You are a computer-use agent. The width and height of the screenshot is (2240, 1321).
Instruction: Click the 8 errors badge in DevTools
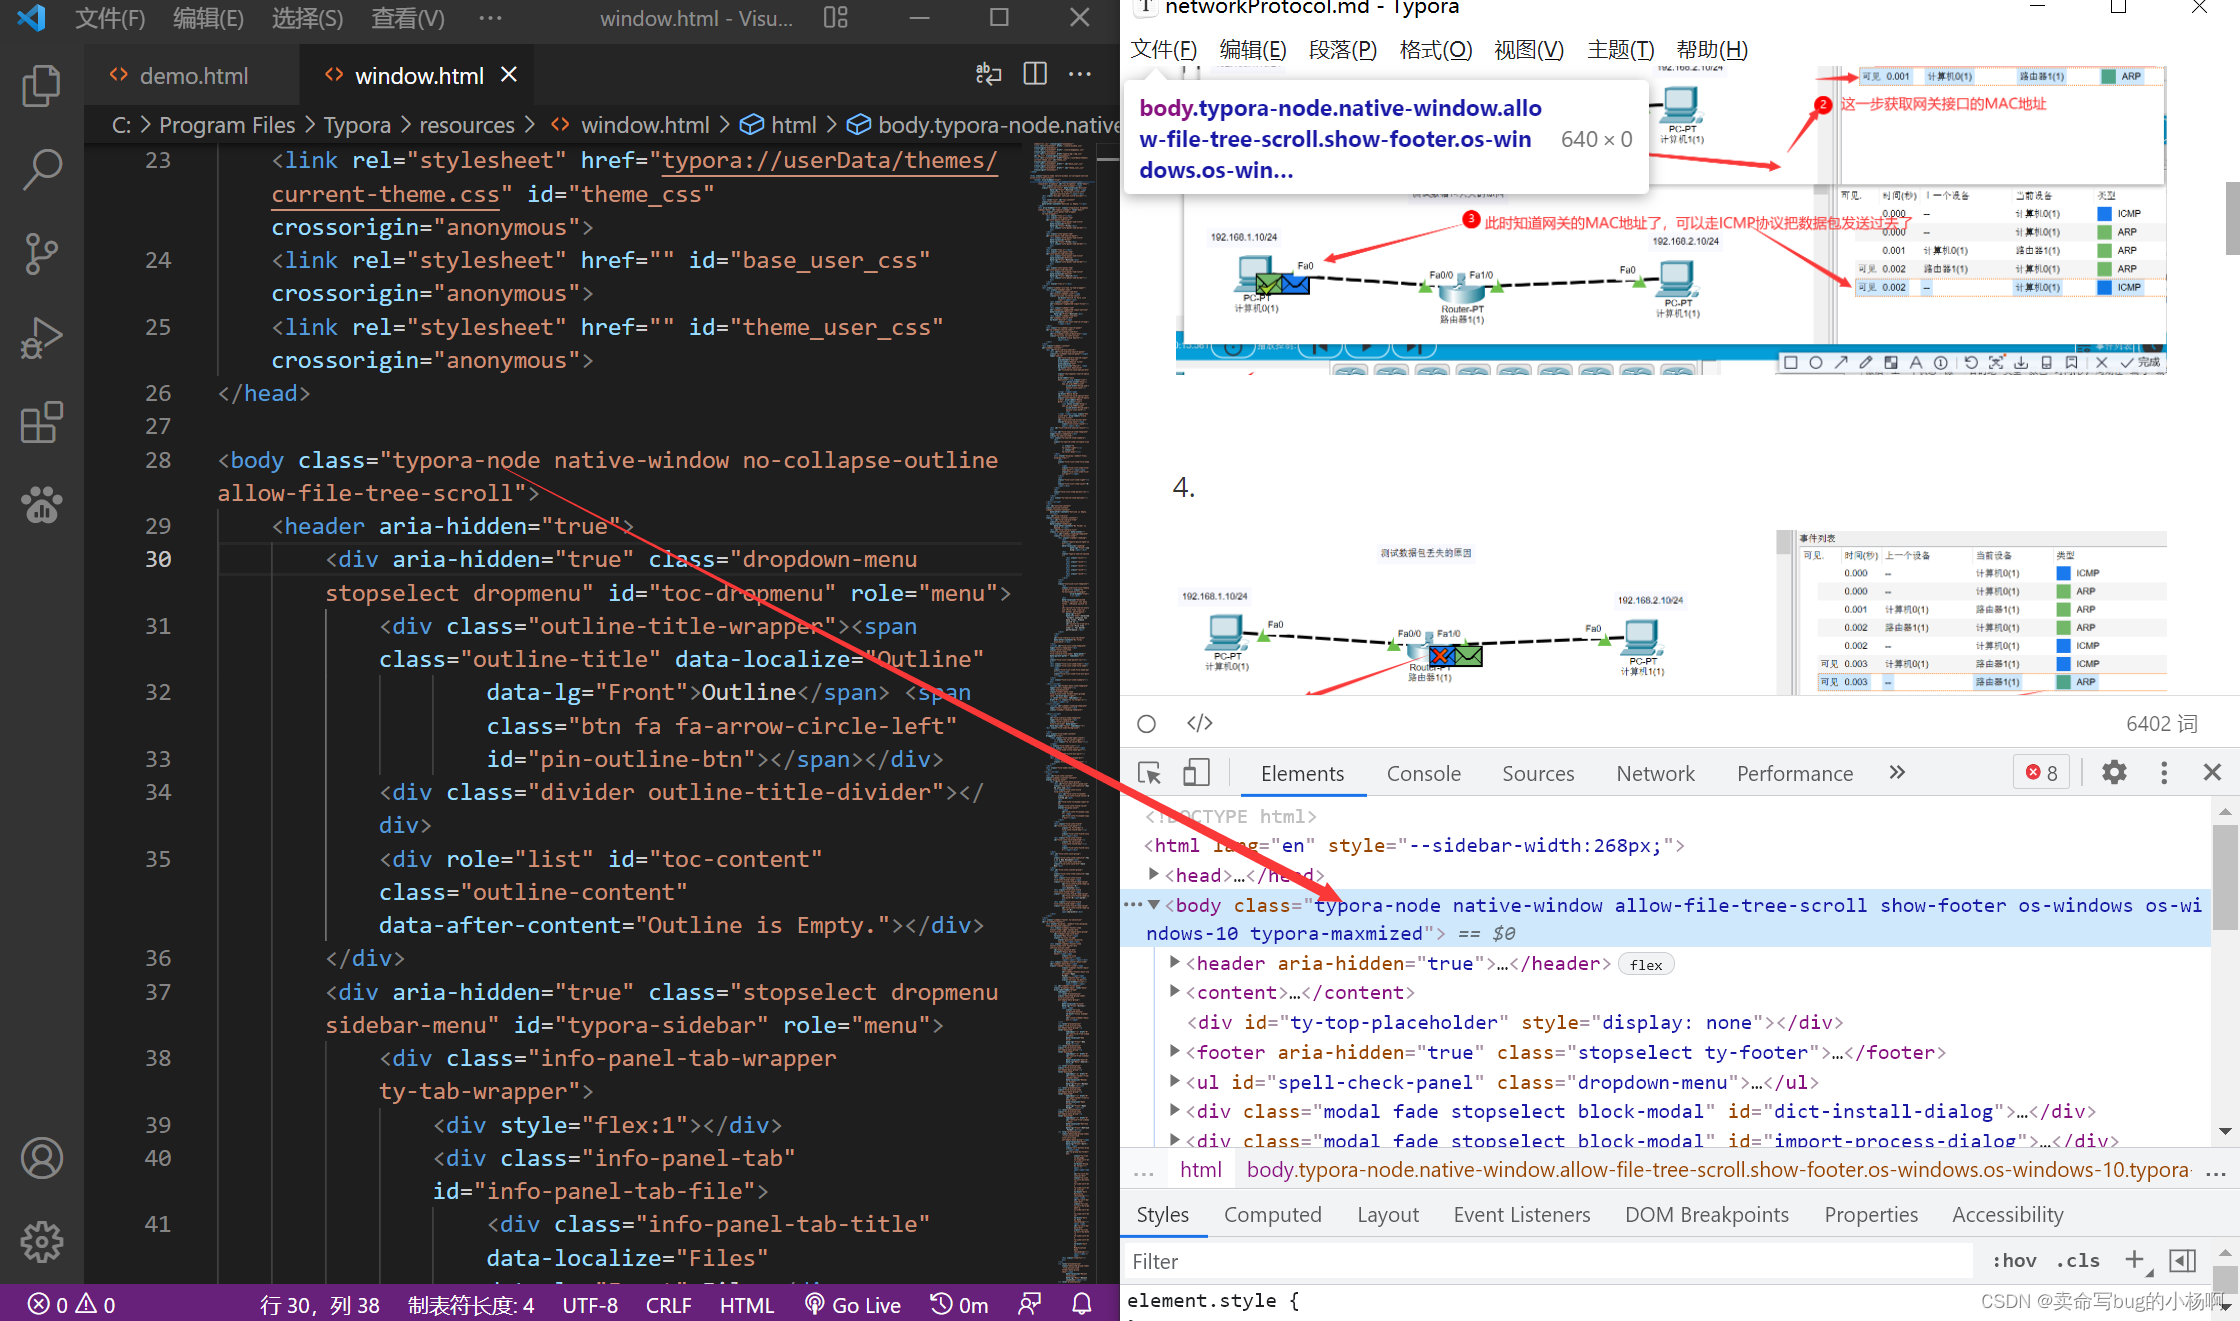pos(2042,773)
